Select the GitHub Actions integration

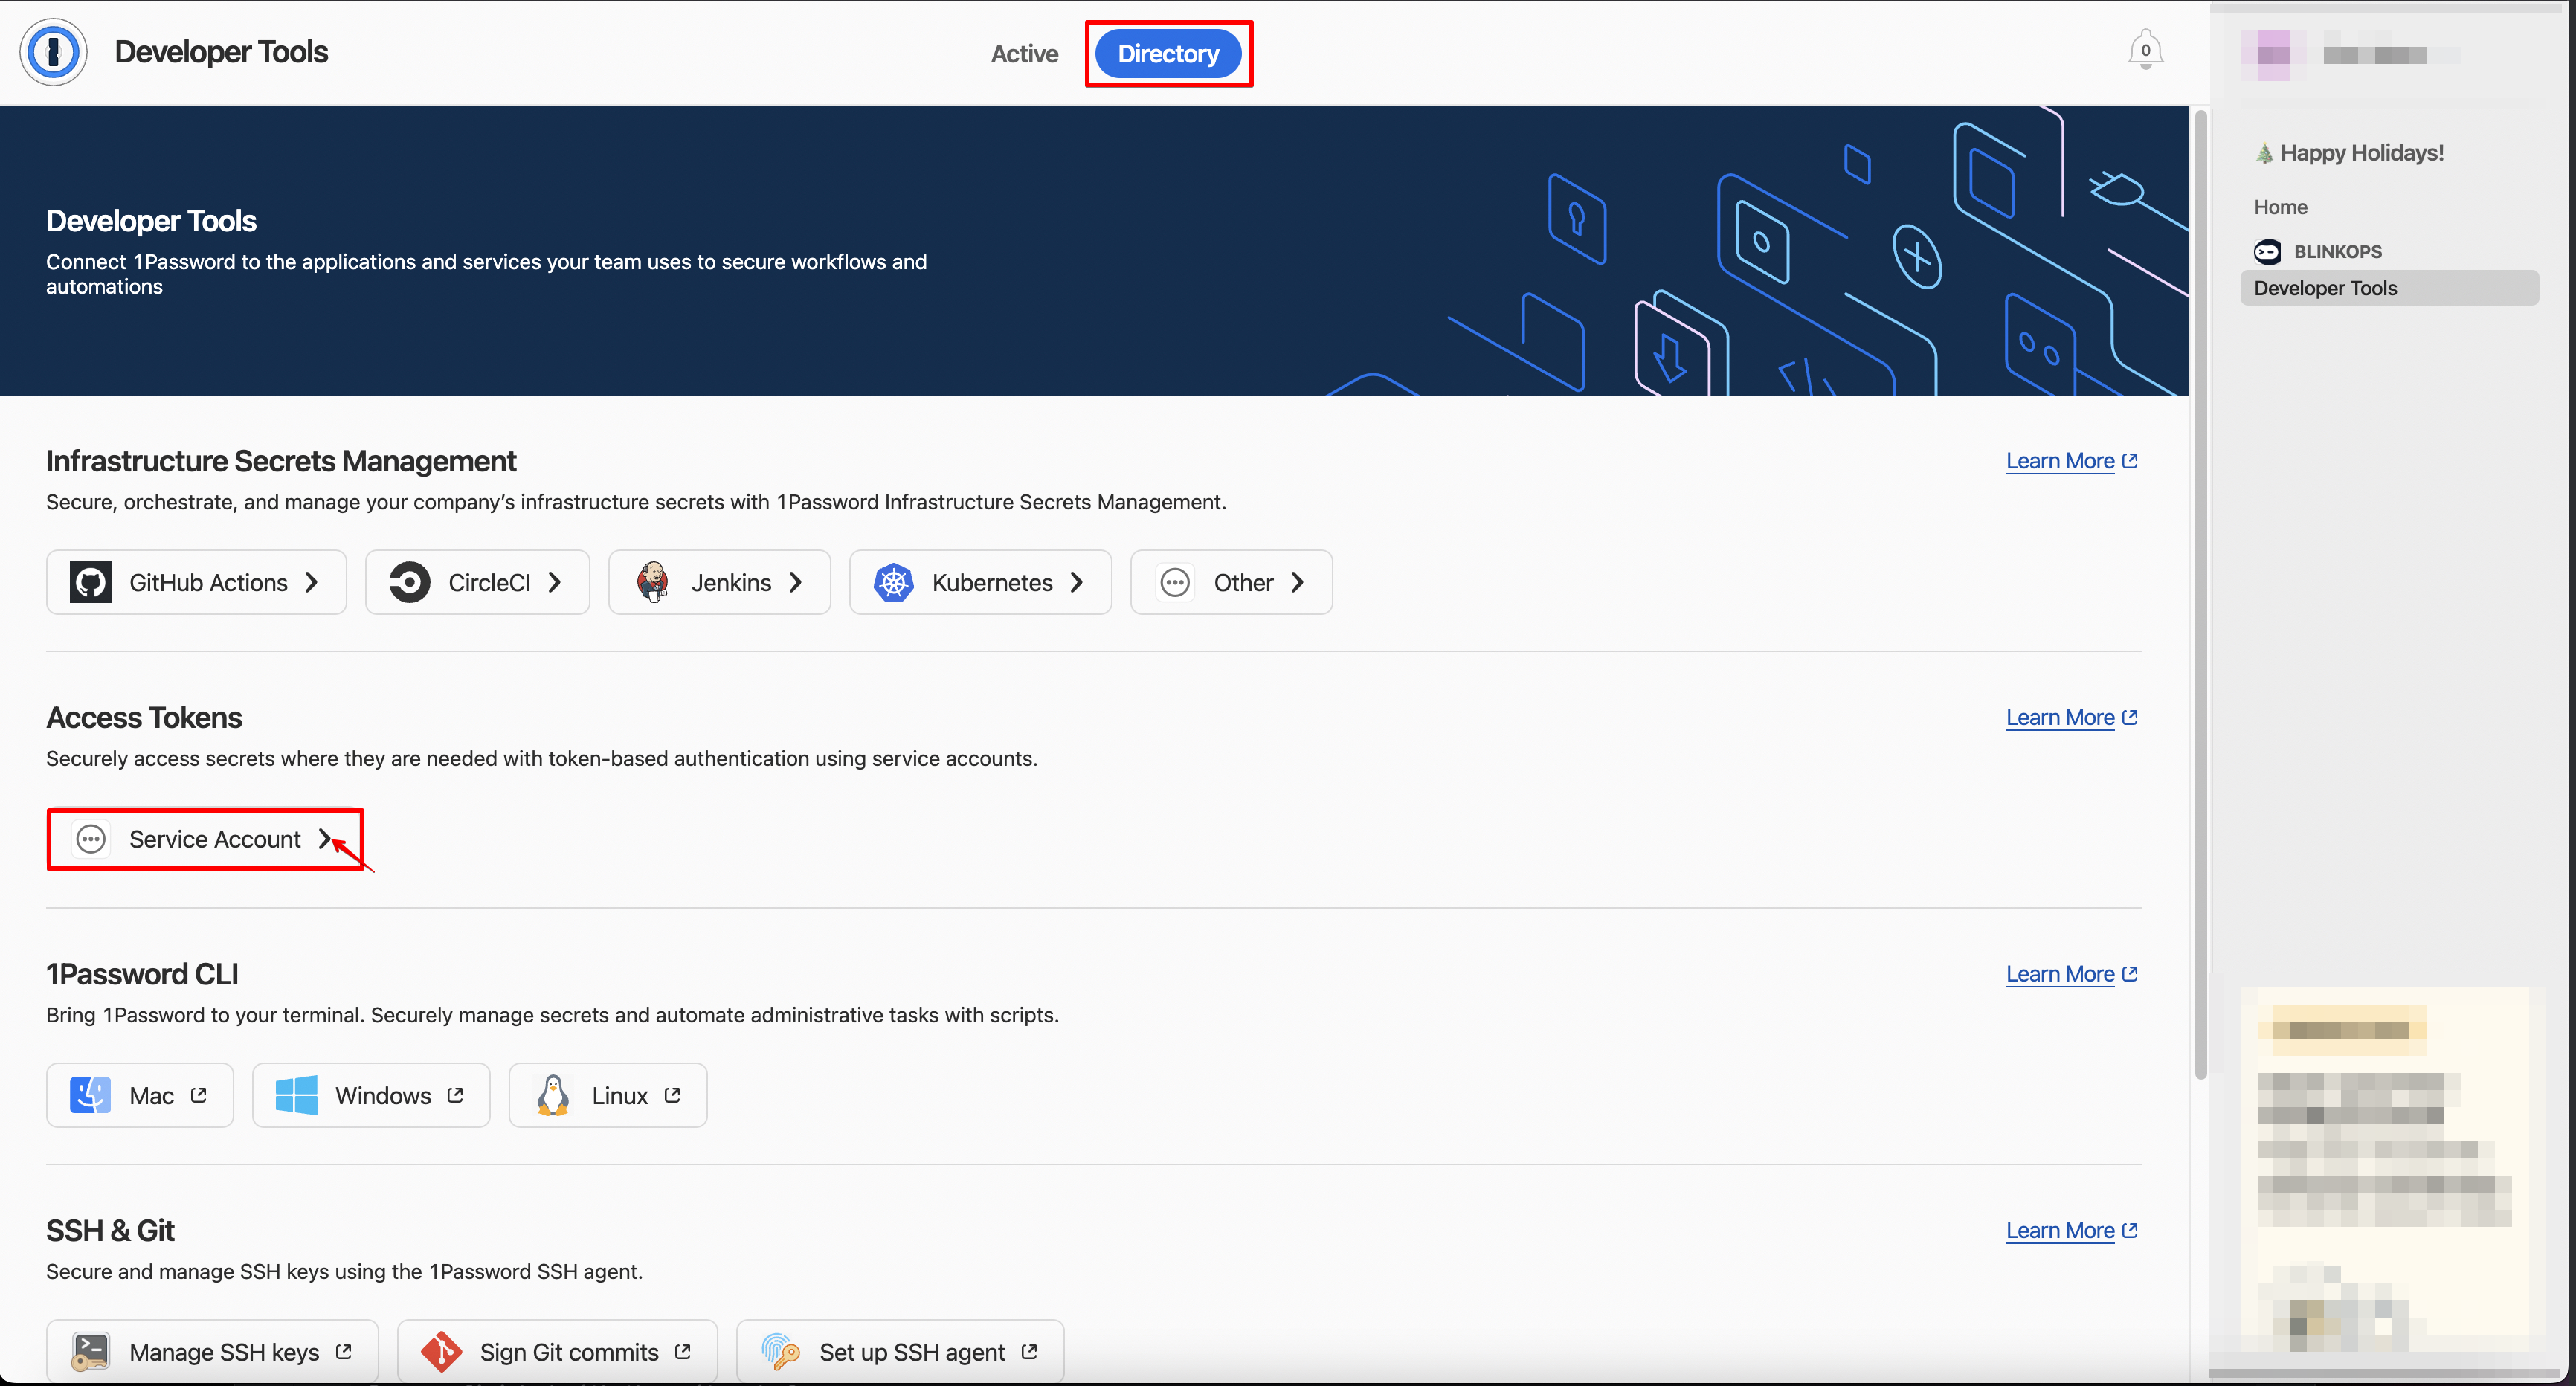(x=196, y=582)
